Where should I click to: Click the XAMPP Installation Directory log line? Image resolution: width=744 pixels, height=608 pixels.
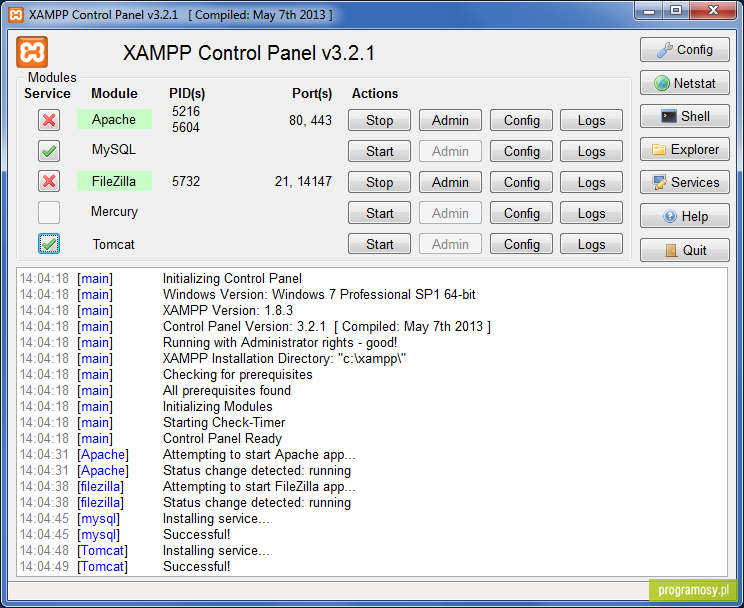[284, 358]
